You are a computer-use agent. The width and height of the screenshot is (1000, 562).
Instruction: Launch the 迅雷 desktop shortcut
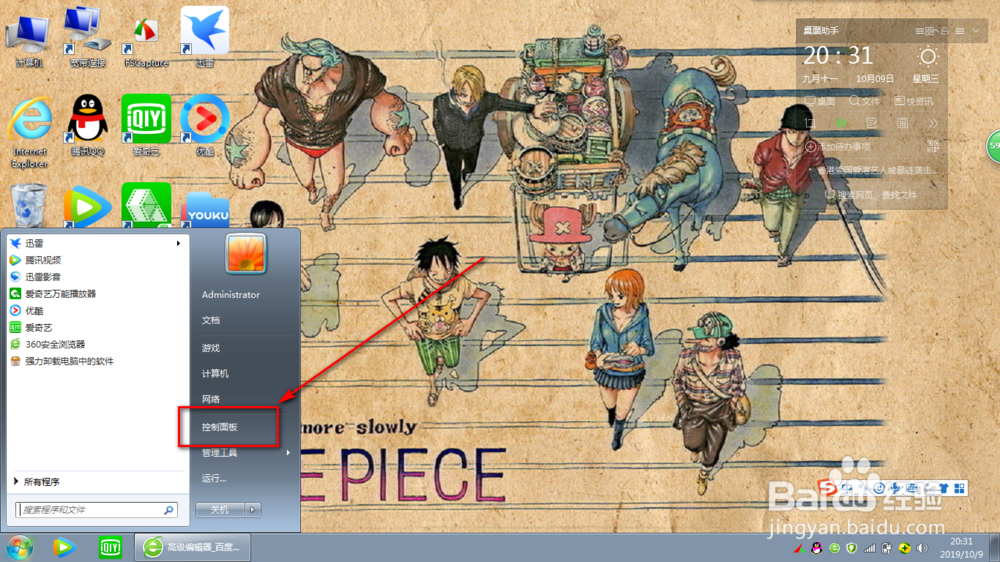coord(205,37)
